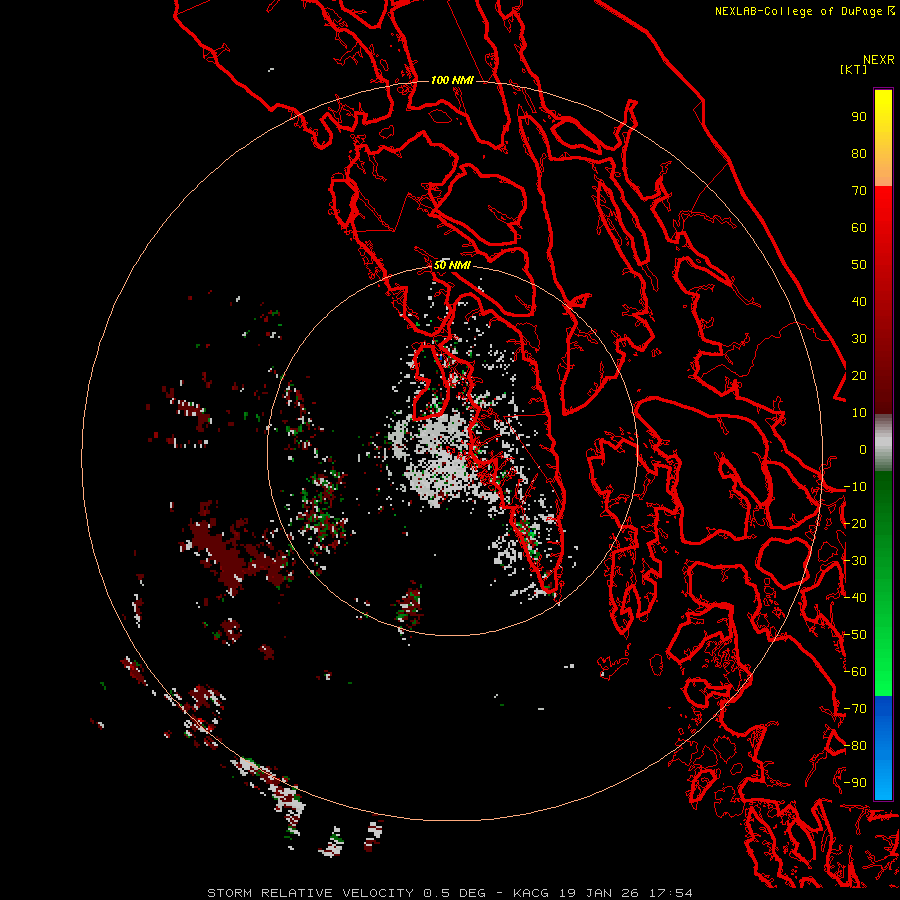The height and width of the screenshot is (900, 900).
Task: Click the 60 value on the velocity scale
Action: (859, 228)
